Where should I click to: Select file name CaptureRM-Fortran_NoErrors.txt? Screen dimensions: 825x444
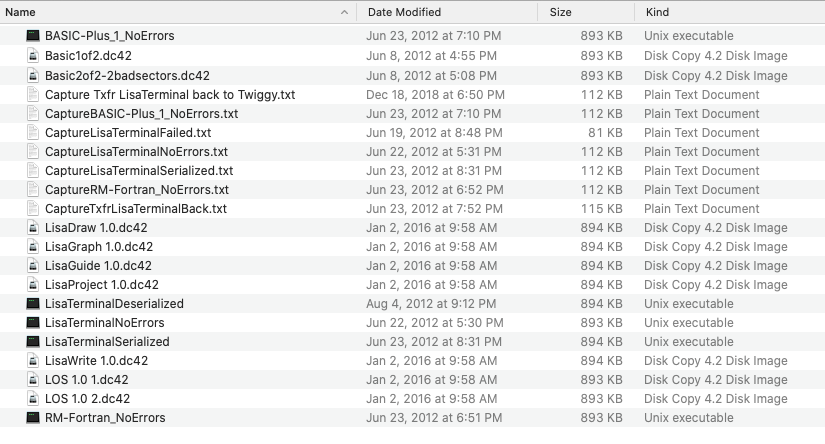137,189
